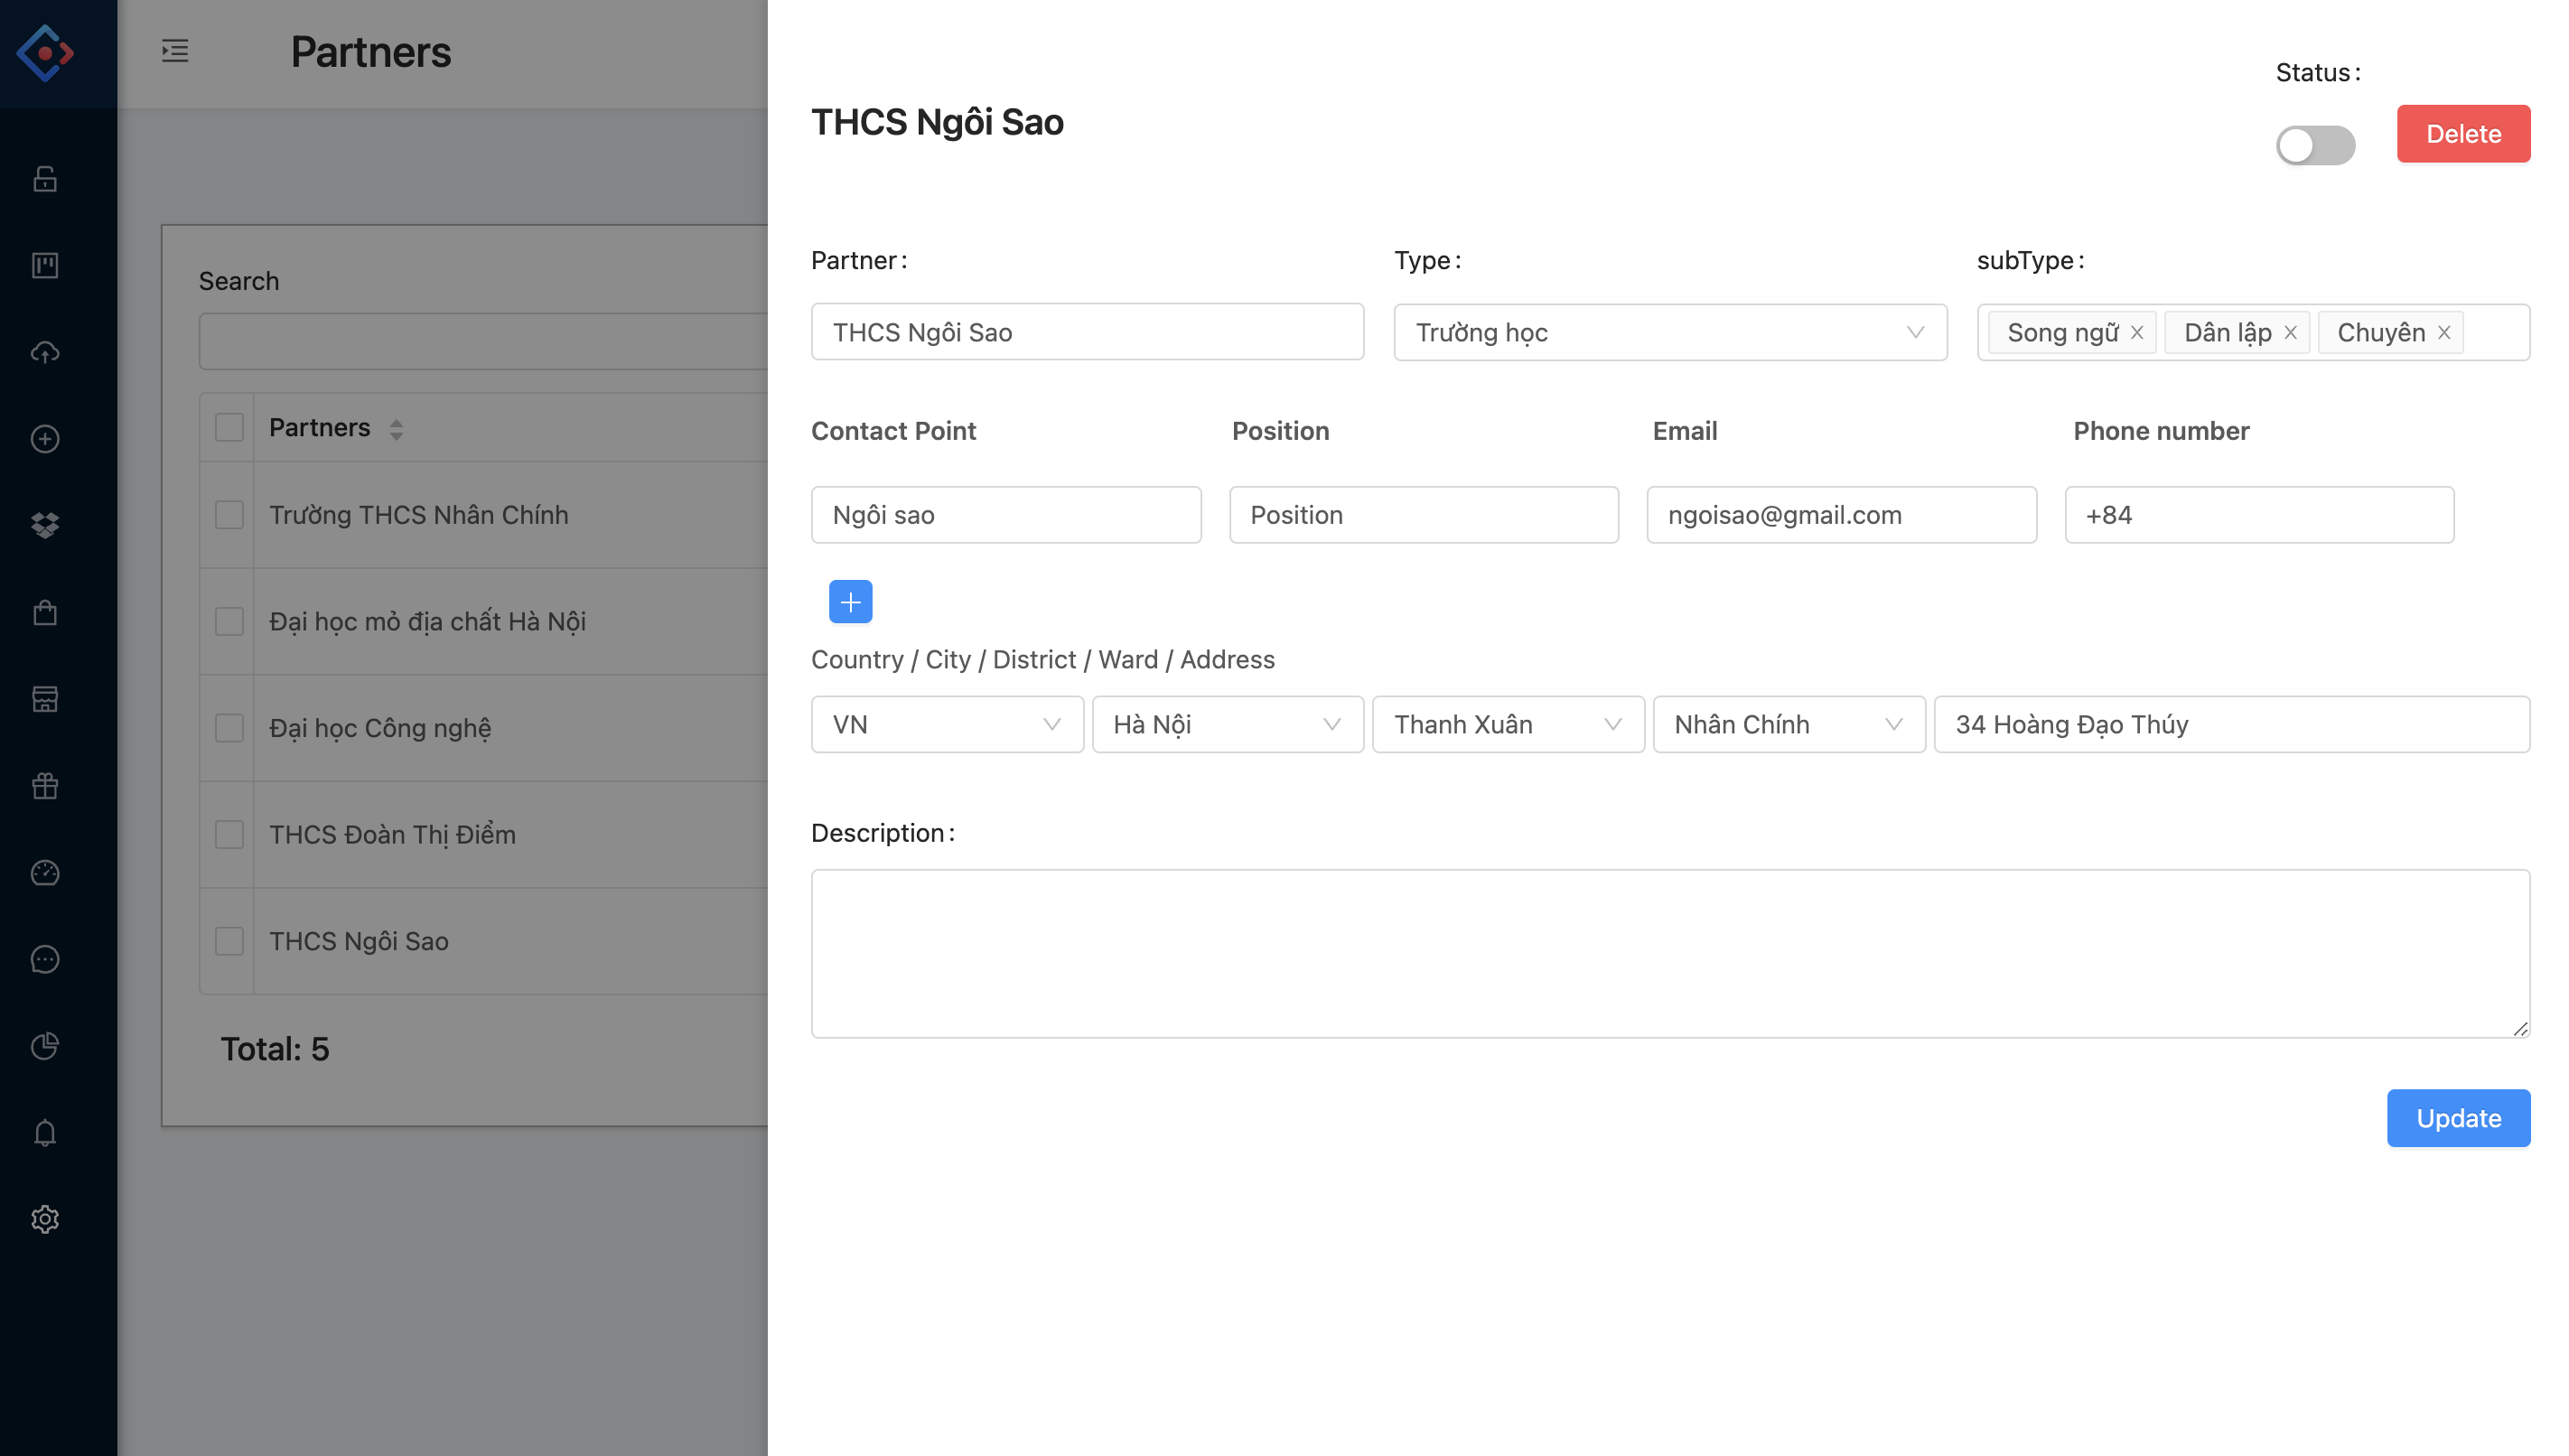The image size is (2569, 1456).
Task: Open the Type dropdown showing Trường học
Action: click(1669, 332)
